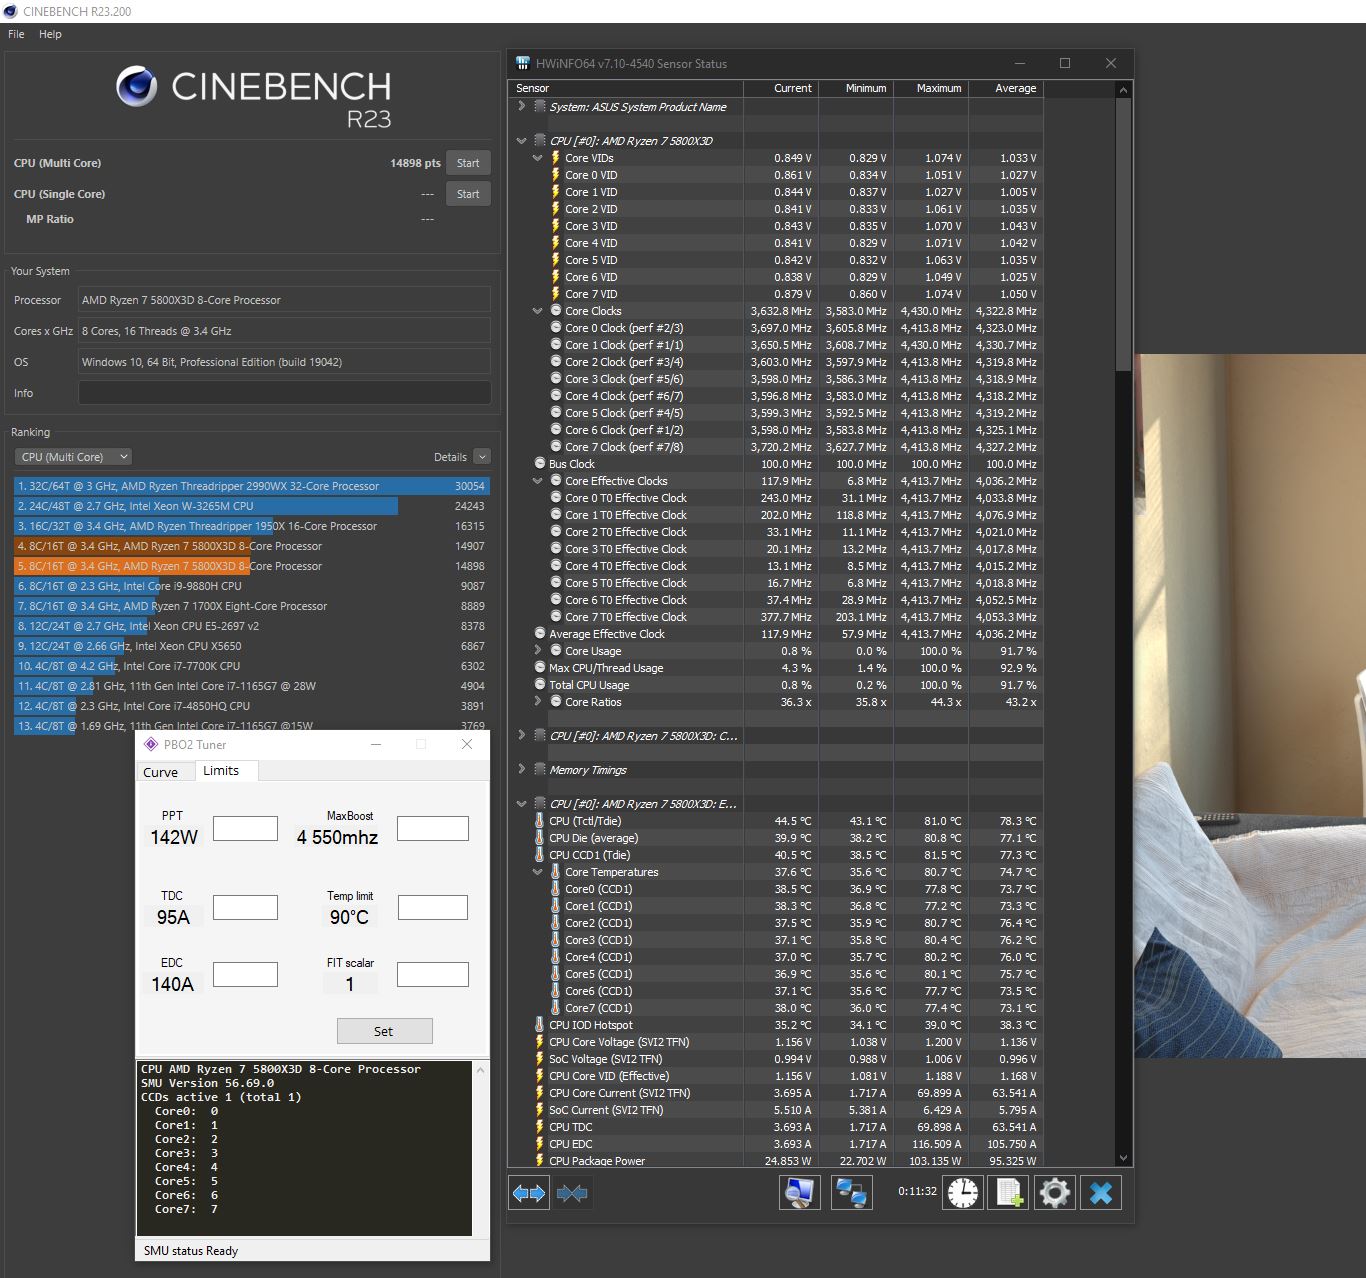Switch to the Curve tab in PBO2 Tuner
The height and width of the screenshot is (1278, 1366).
coord(161,772)
